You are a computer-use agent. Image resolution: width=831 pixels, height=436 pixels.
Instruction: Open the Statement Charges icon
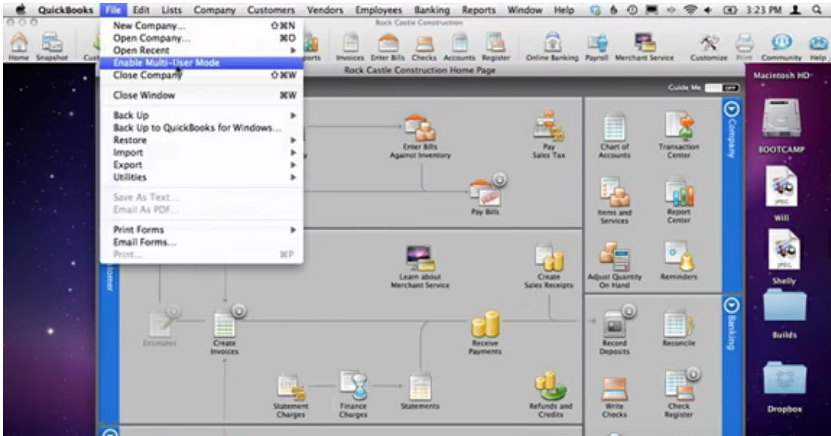click(x=290, y=396)
